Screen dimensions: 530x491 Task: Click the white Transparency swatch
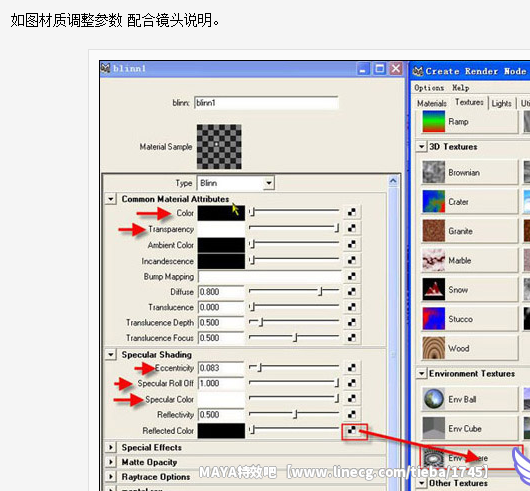point(221,229)
